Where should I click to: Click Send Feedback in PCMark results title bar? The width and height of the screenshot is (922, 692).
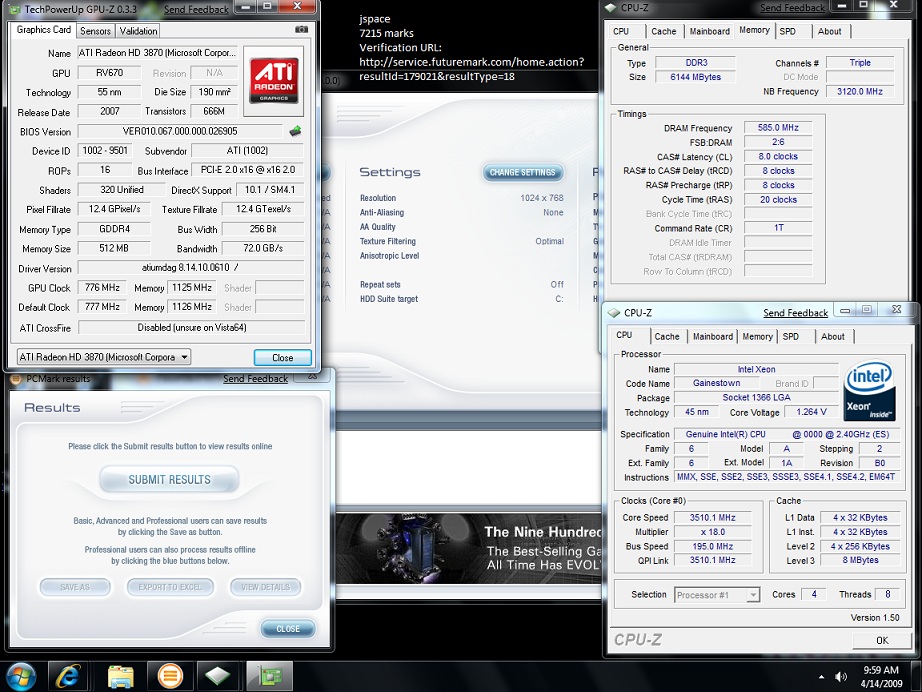coord(255,379)
